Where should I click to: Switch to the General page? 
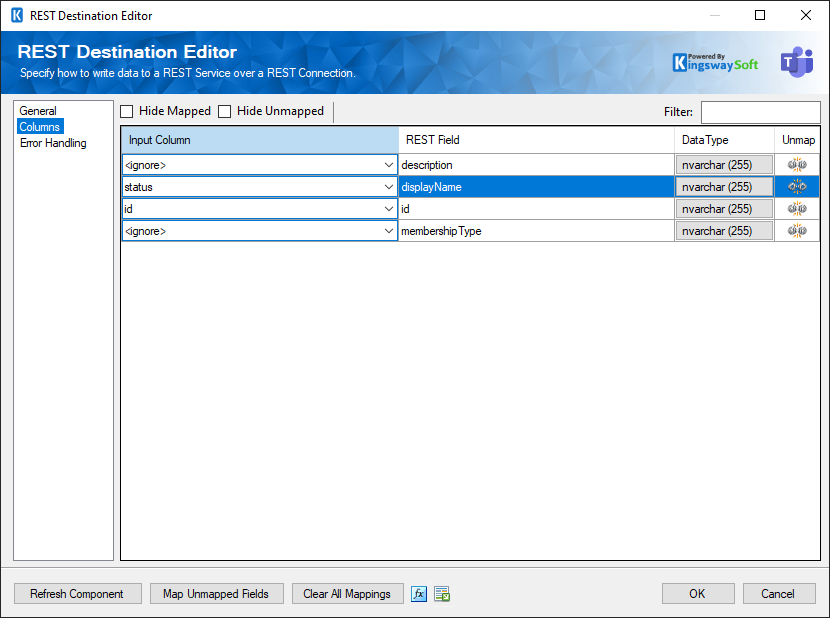pyautogui.click(x=38, y=110)
